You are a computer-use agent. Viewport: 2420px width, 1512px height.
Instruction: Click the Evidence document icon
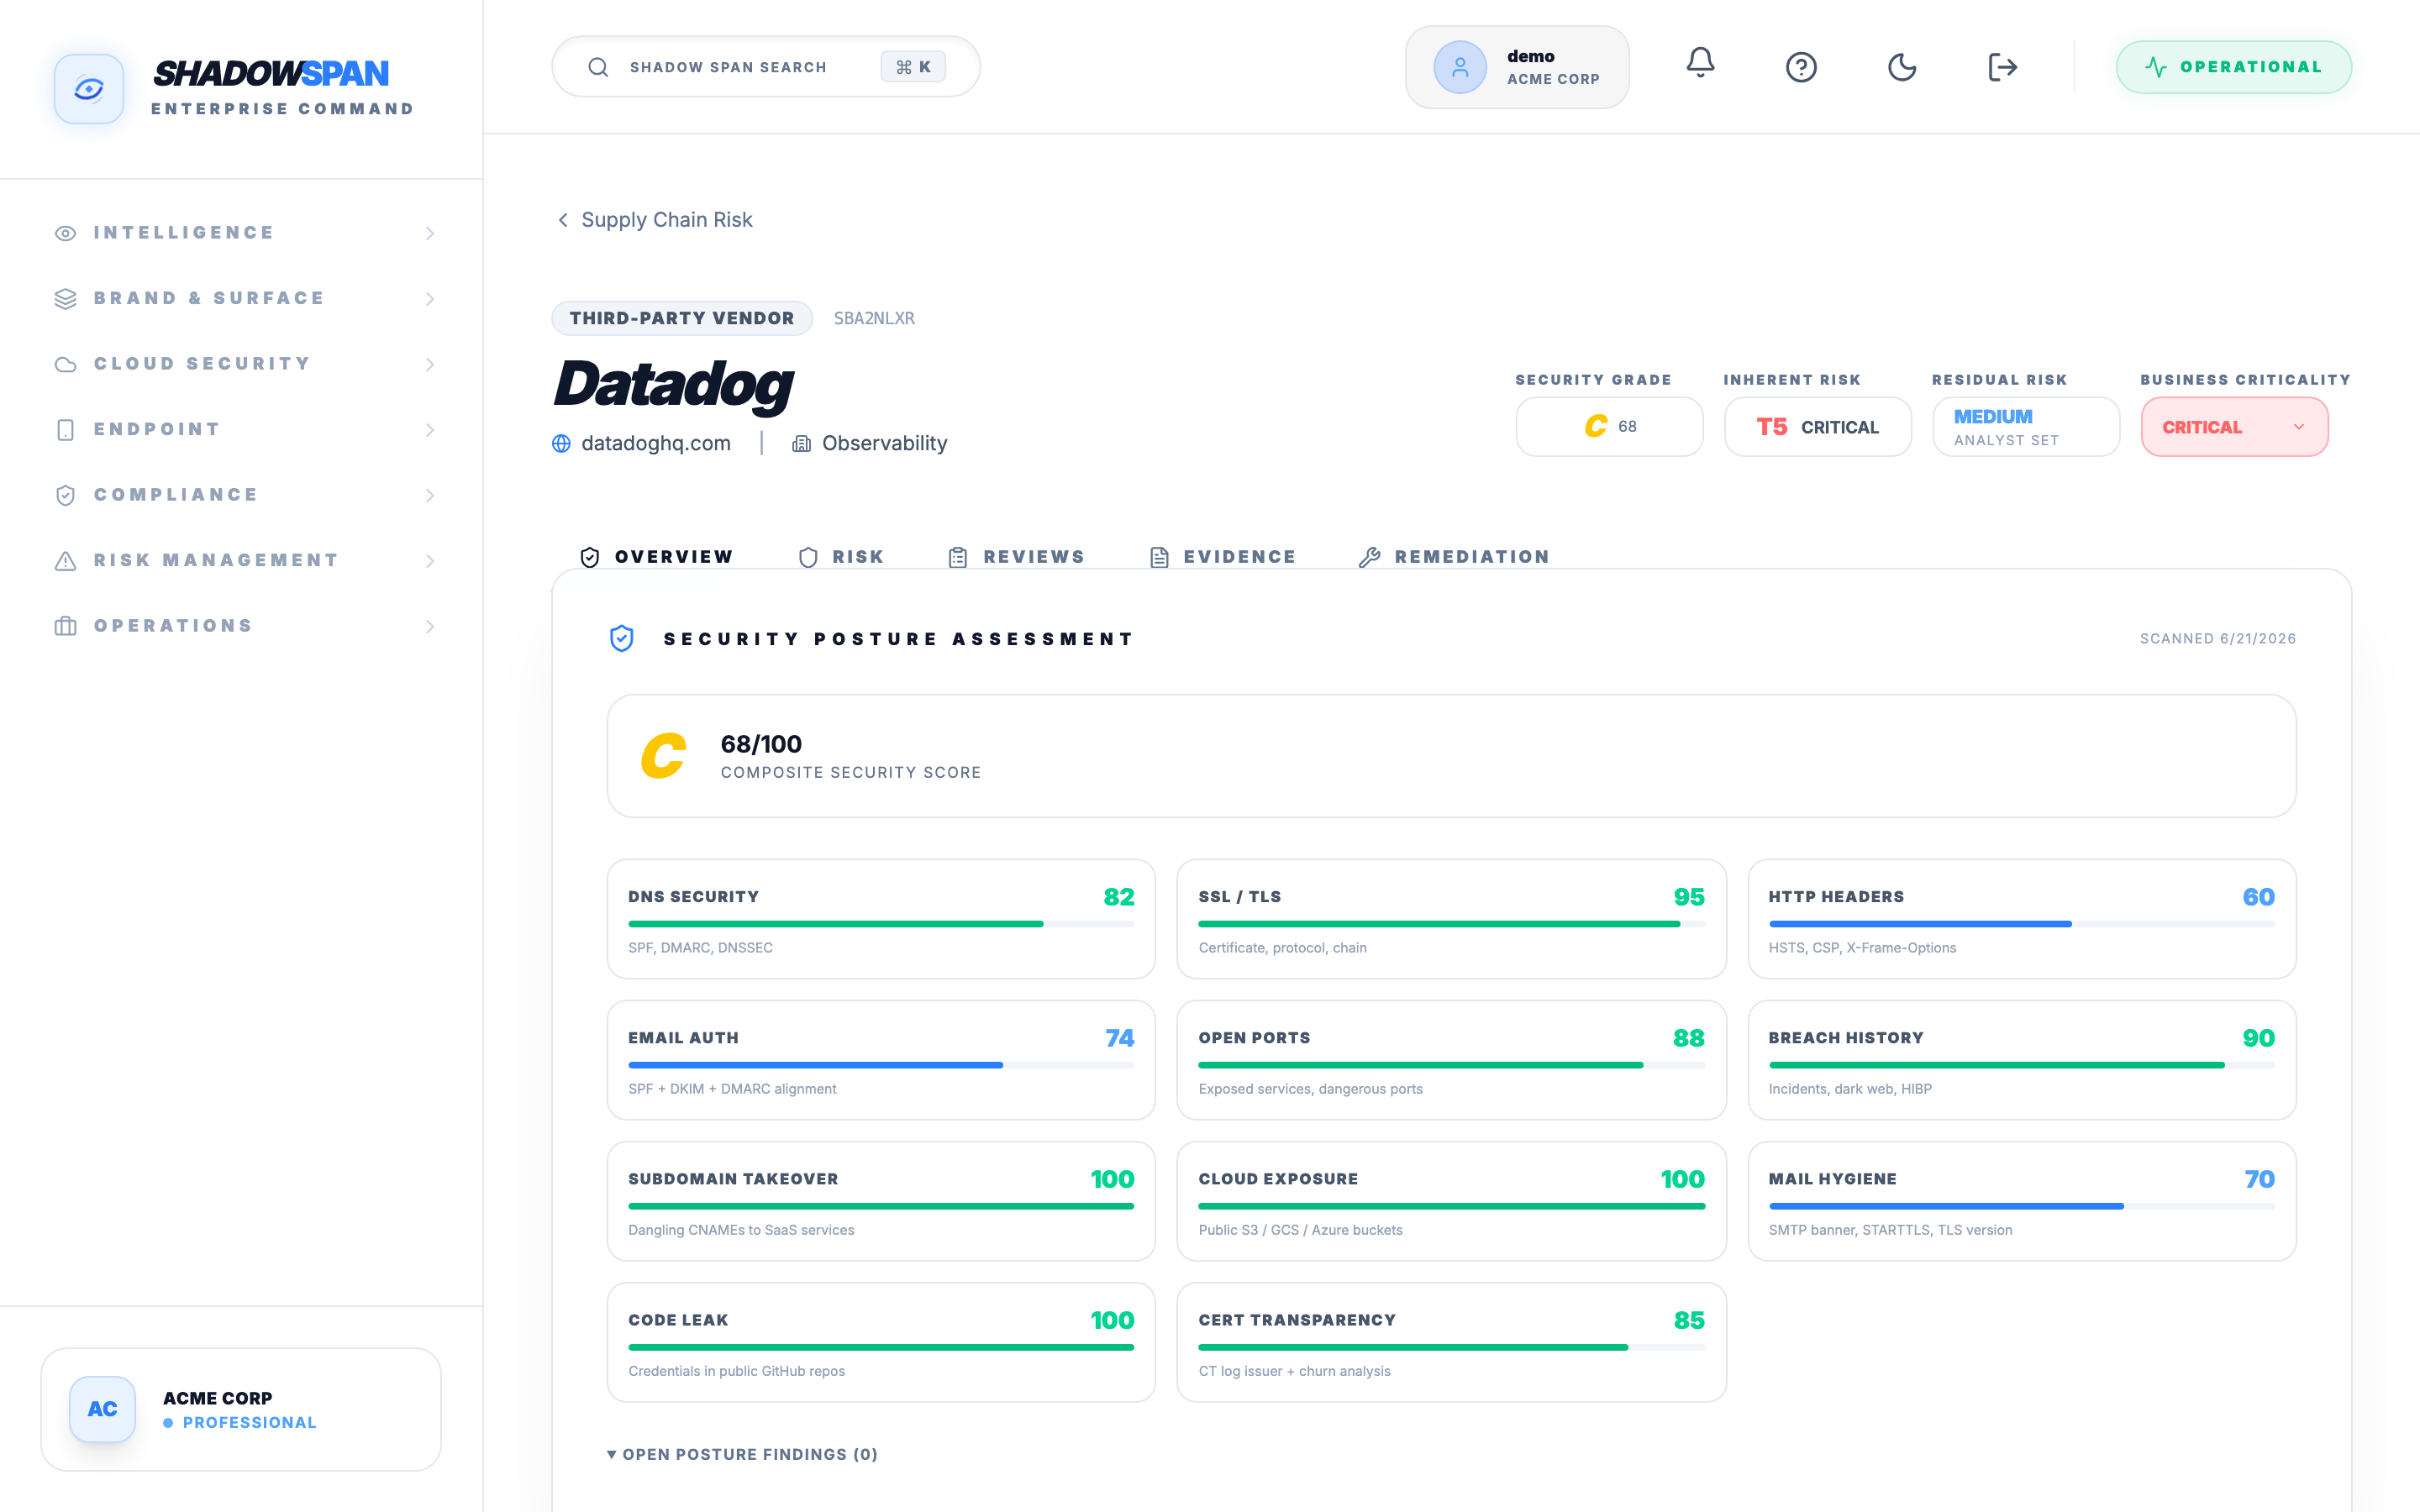tap(1159, 557)
